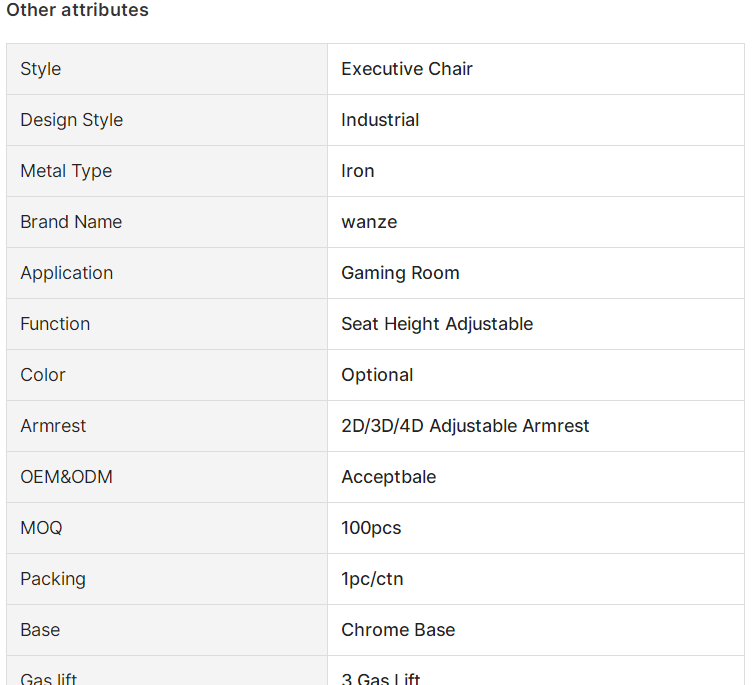Click the '100pcs' MOQ value

tap(371, 528)
